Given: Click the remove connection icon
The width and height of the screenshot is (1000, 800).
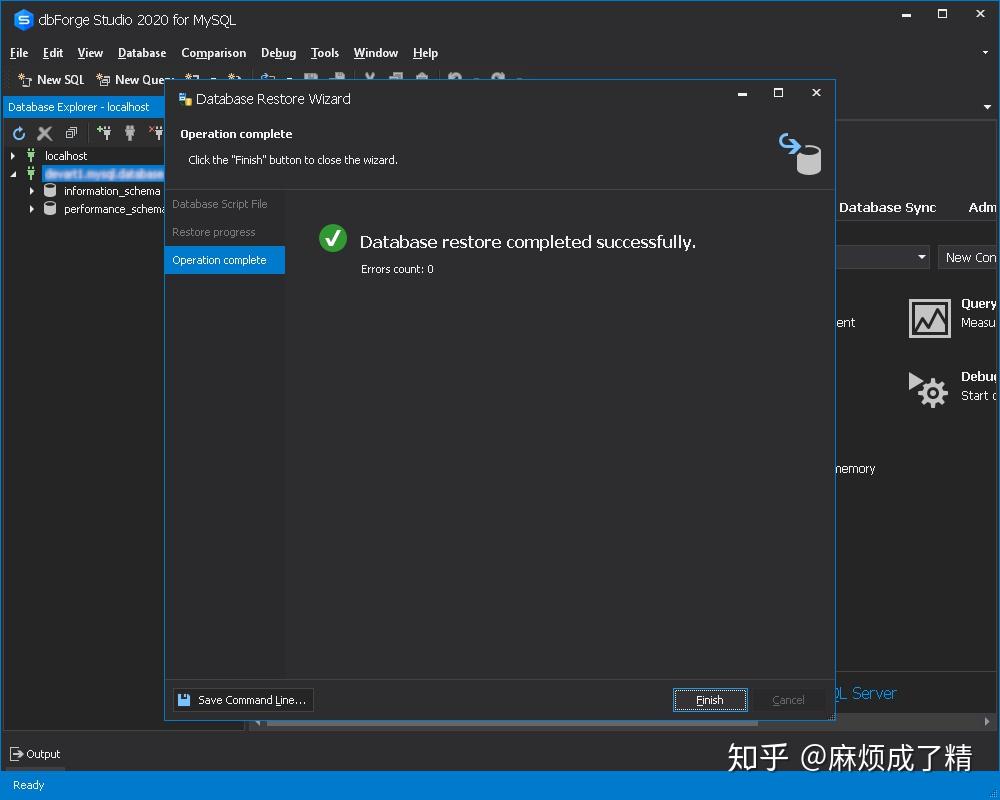Looking at the screenshot, I should pos(156,132).
